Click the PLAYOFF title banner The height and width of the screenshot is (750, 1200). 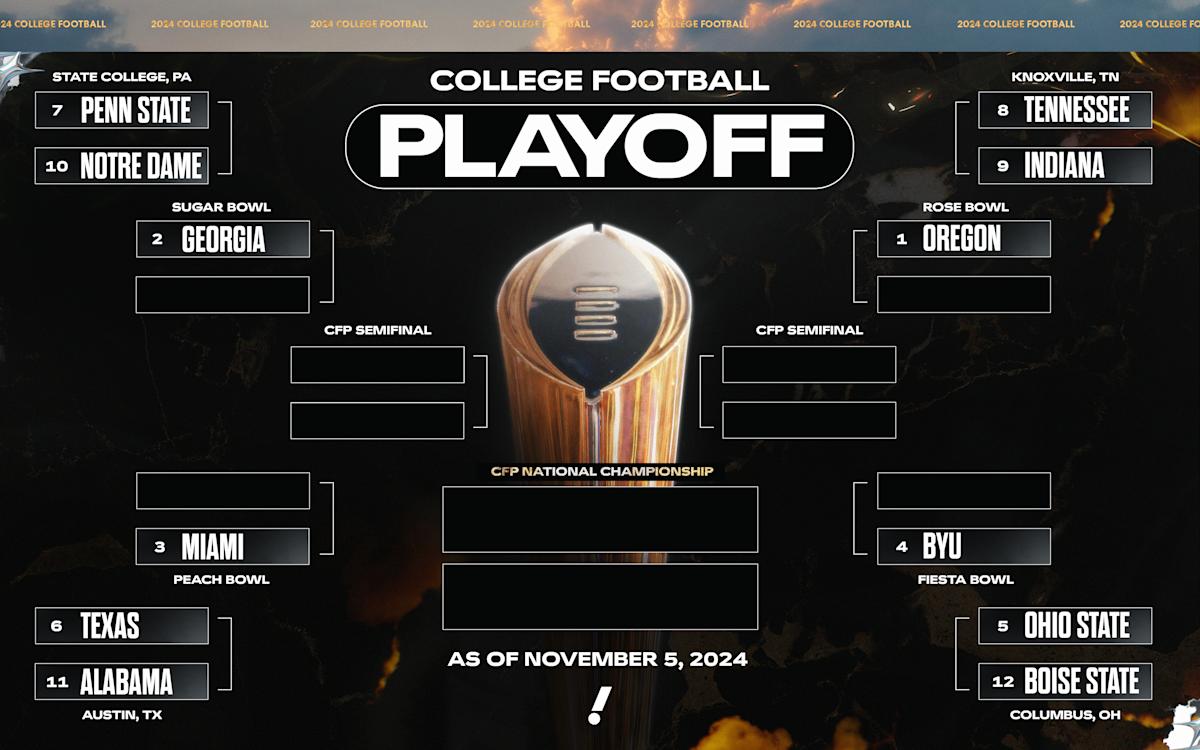click(599, 147)
